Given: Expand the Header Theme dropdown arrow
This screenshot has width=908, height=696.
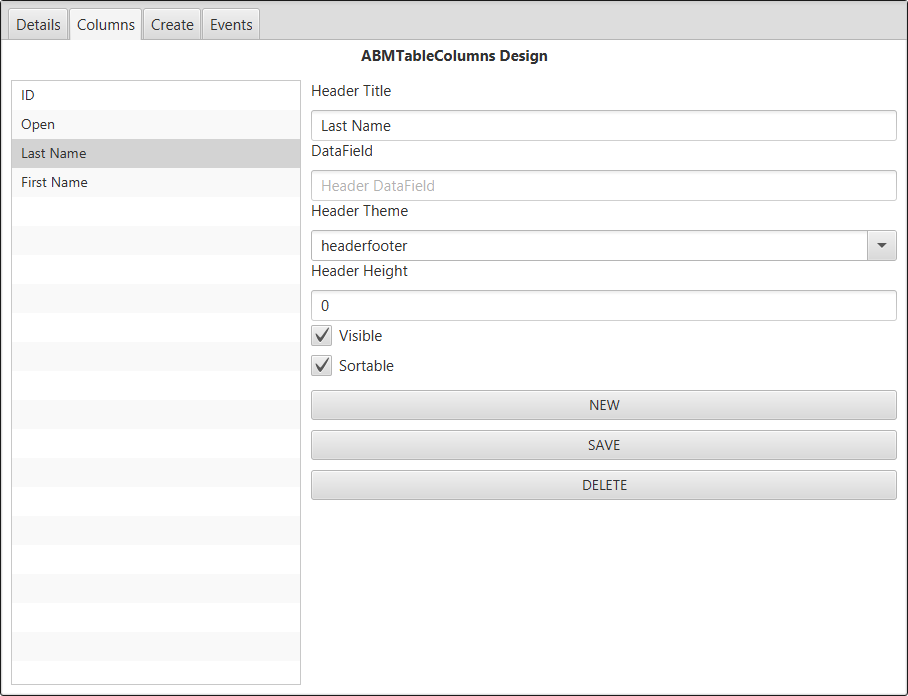Looking at the screenshot, I should (881, 246).
